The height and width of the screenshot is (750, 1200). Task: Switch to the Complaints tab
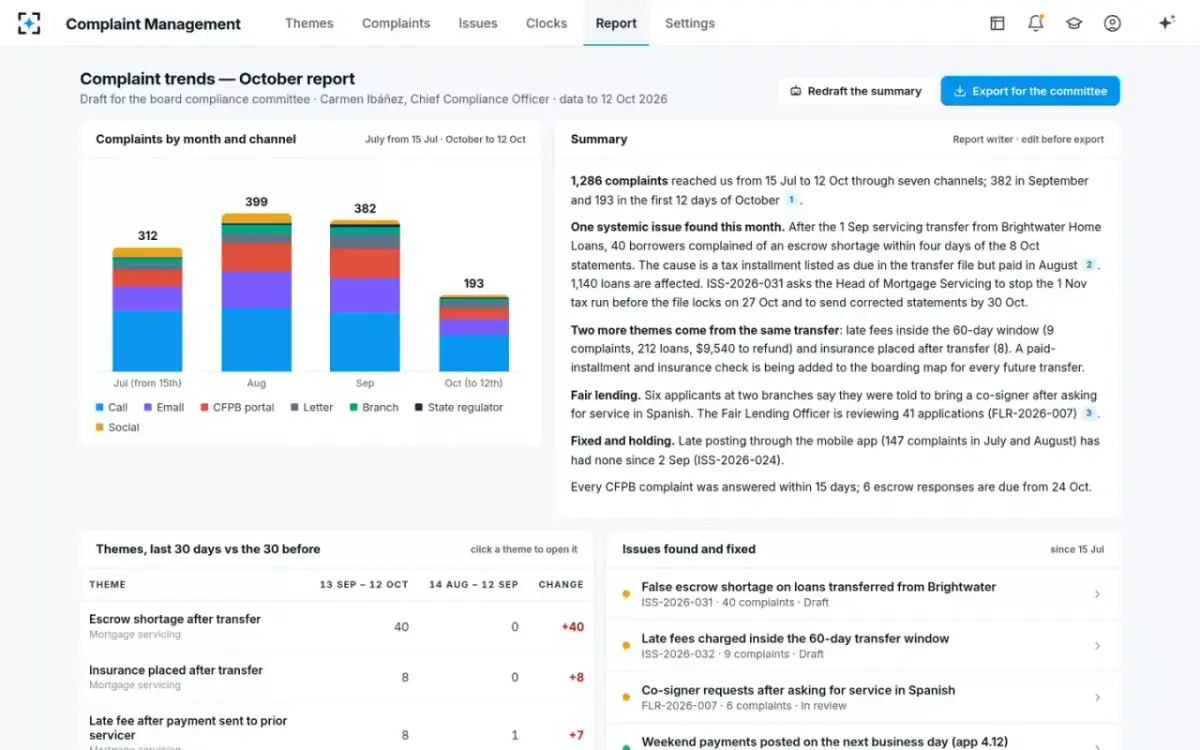pos(396,23)
